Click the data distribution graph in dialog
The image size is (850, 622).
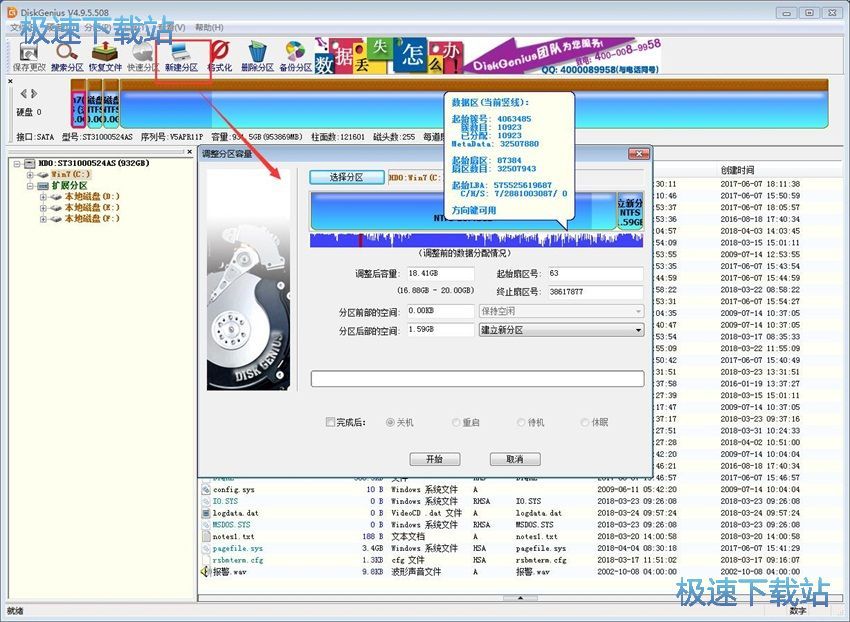(x=476, y=240)
